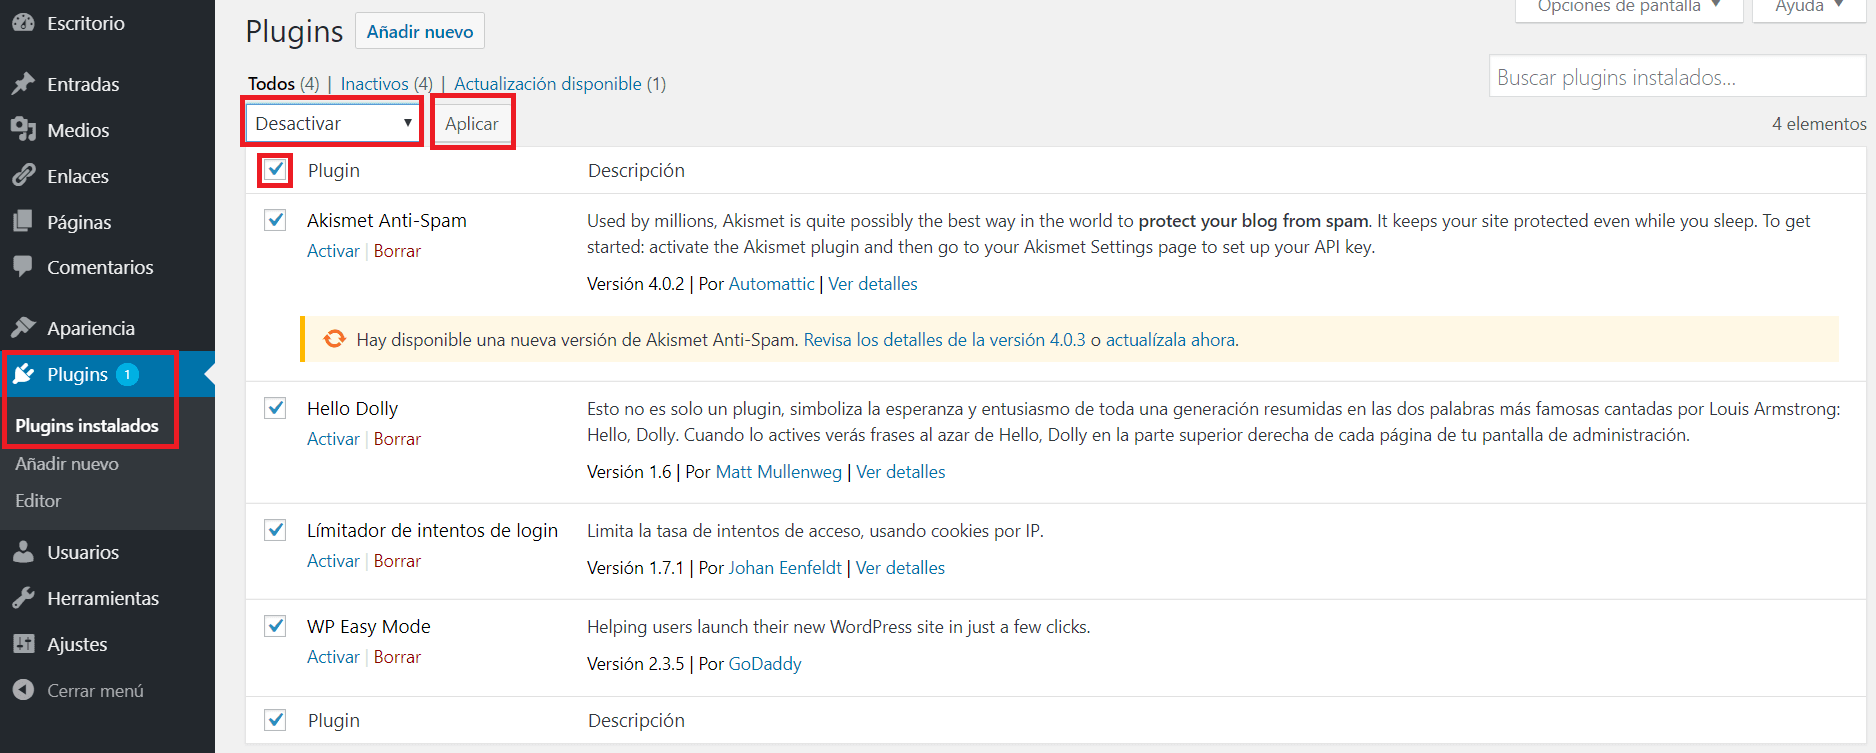
Task: Open Páginas pages icon
Action: (x=23, y=221)
